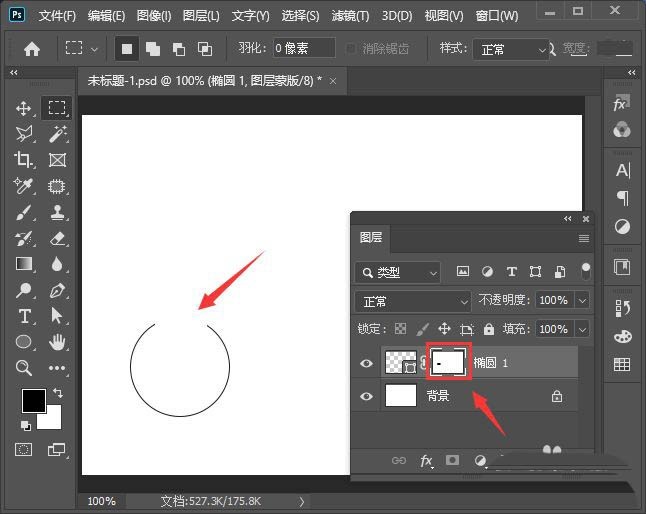Open the 正常 blend mode dropdown

[x=413, y=301]
